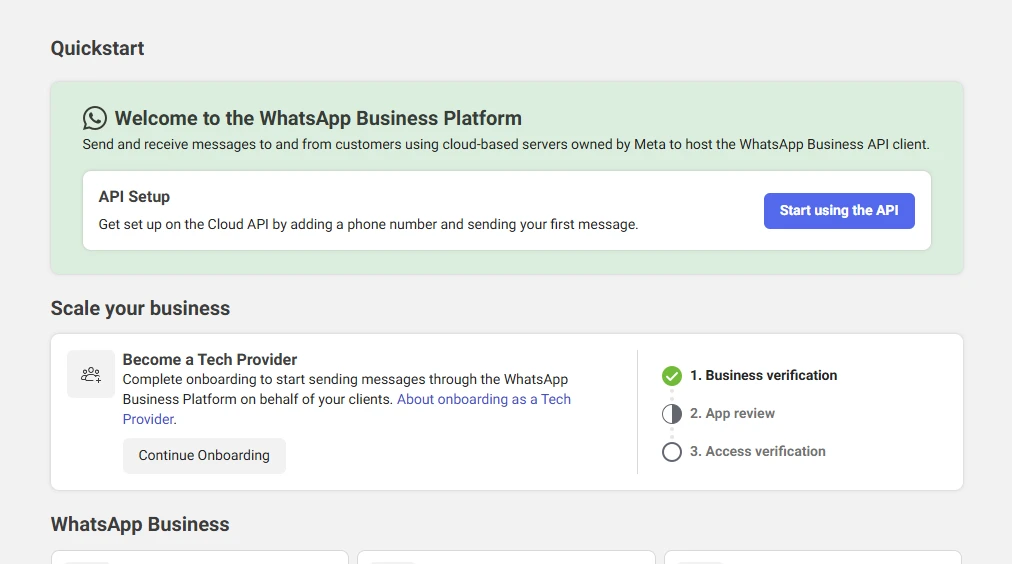The image size is (1012, 564).
Task: Click the WhatsApp logo icon
Action: (x=95, y=118)
